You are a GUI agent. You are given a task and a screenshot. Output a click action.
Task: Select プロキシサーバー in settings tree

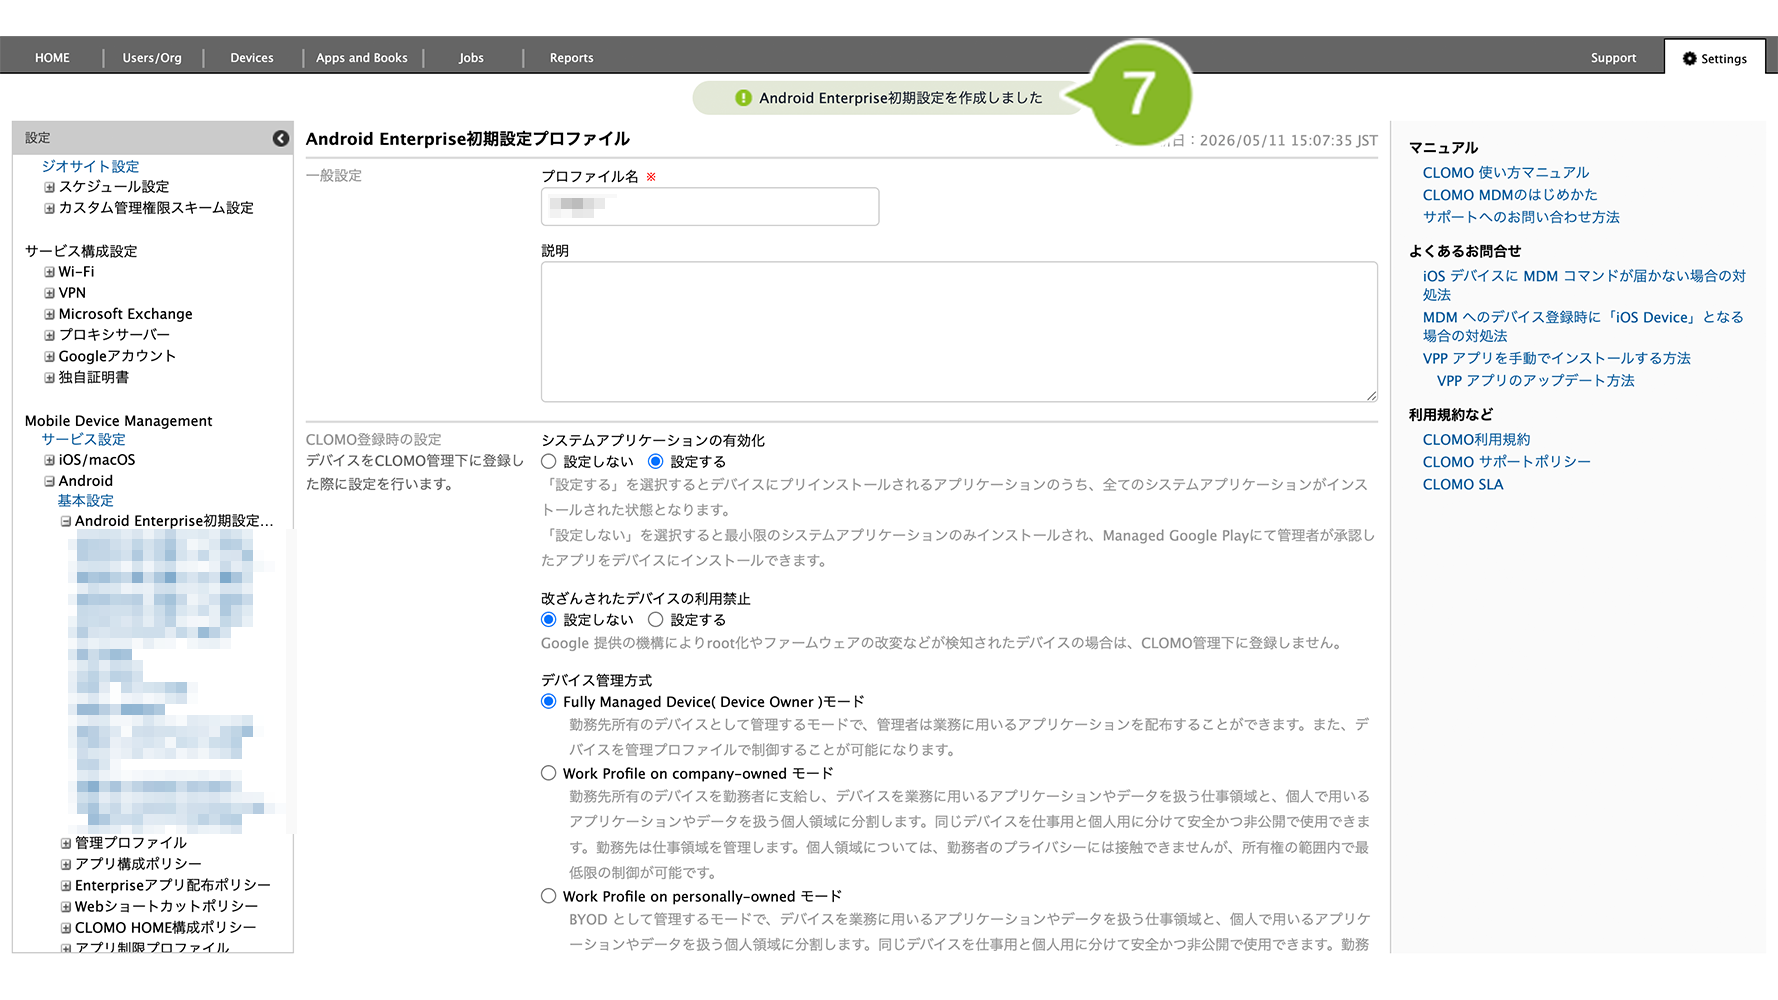114,335
